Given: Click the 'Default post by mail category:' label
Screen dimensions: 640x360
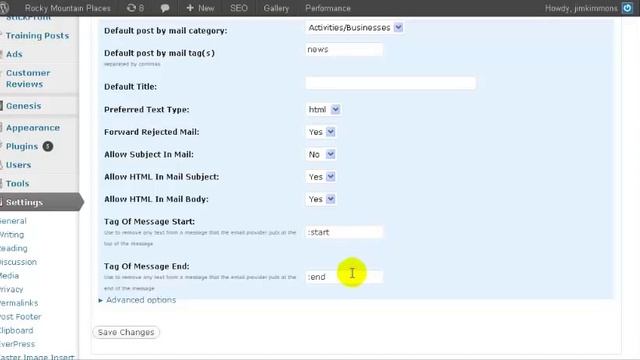Looking at the screenshot, I should [166, 31].
